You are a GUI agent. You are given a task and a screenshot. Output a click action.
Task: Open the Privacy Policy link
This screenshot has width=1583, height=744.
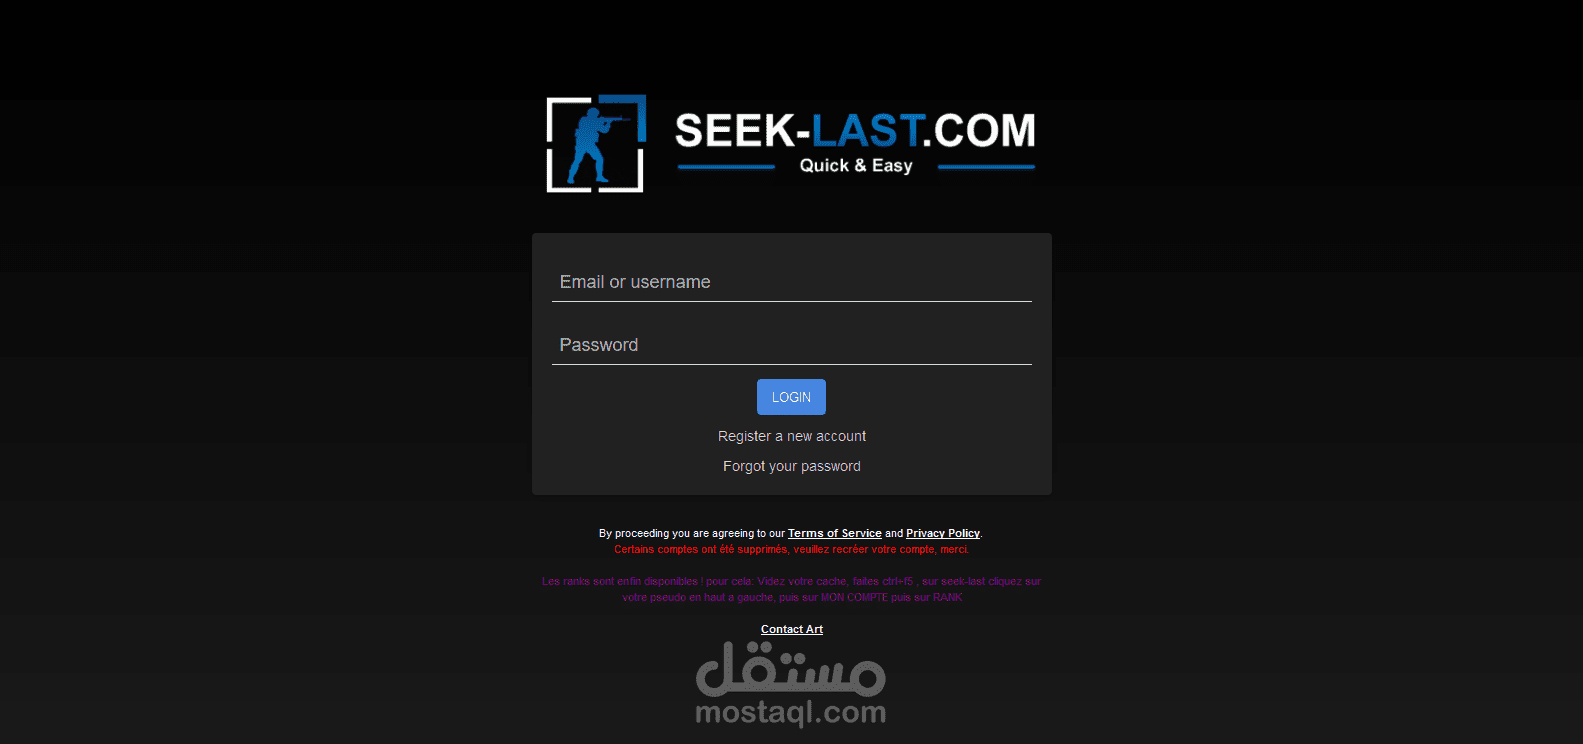click(943, 533)
